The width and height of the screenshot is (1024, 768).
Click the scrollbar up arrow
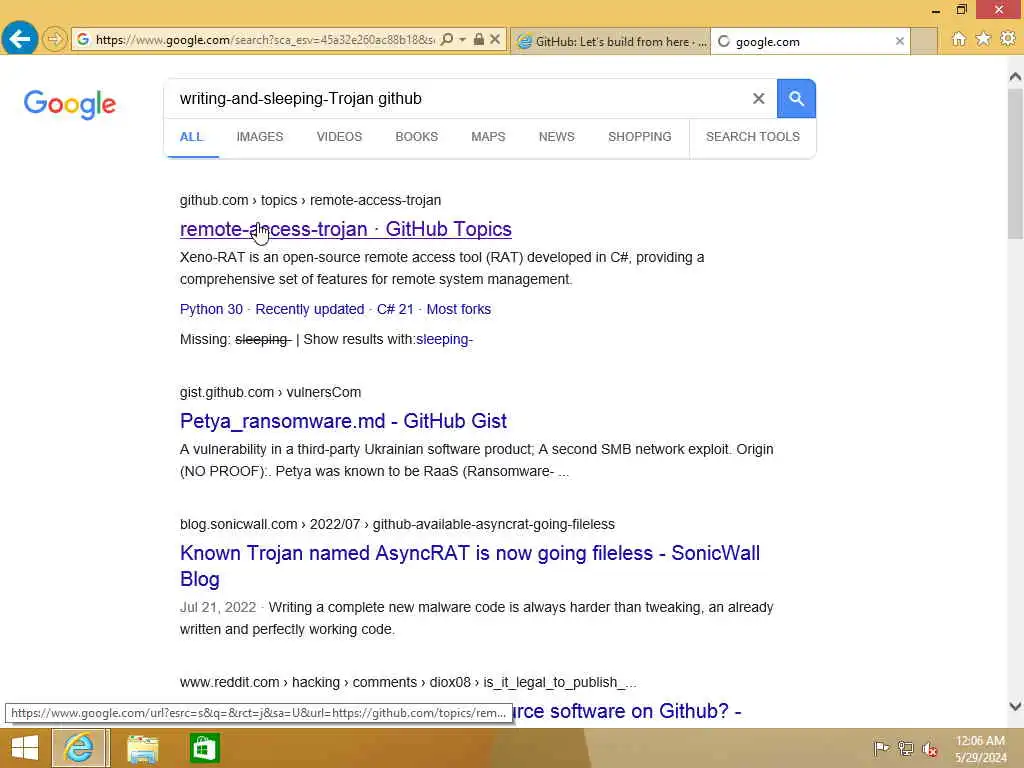(x=1015, y=76)
